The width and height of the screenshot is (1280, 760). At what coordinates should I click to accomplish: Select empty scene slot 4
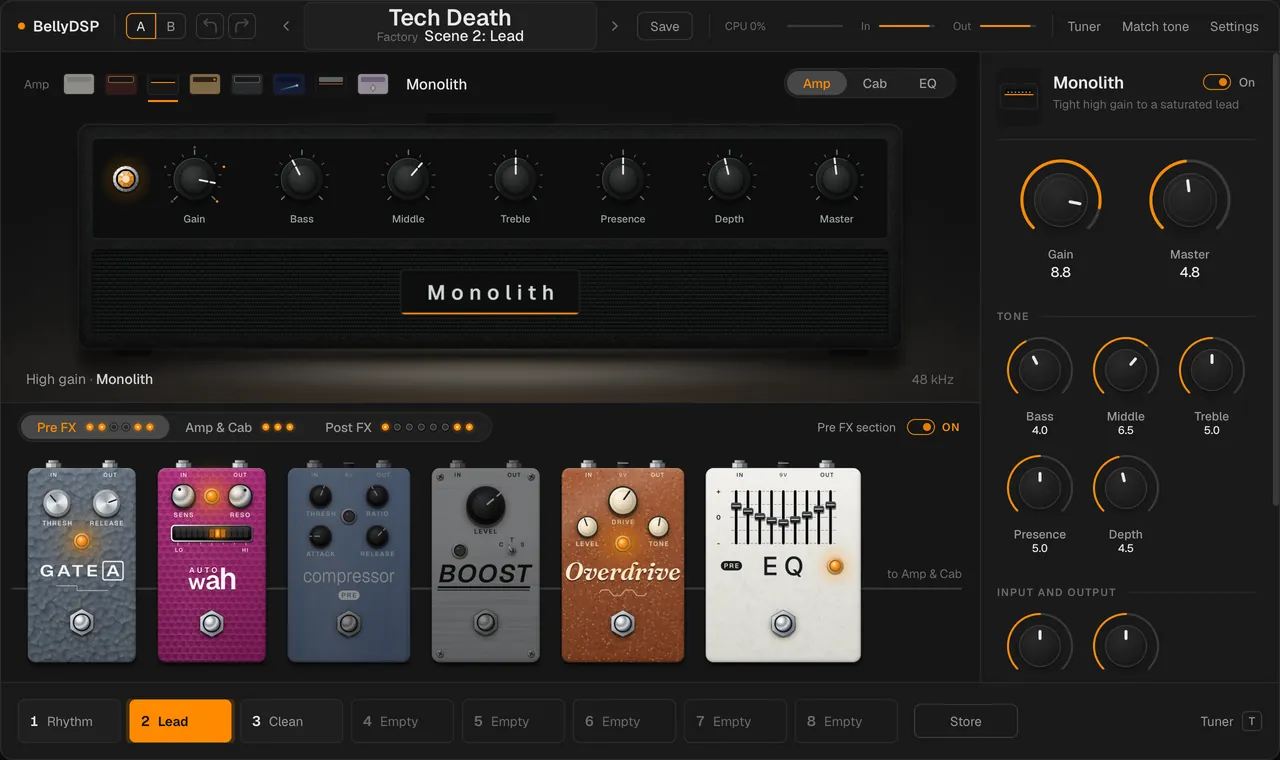402,721
